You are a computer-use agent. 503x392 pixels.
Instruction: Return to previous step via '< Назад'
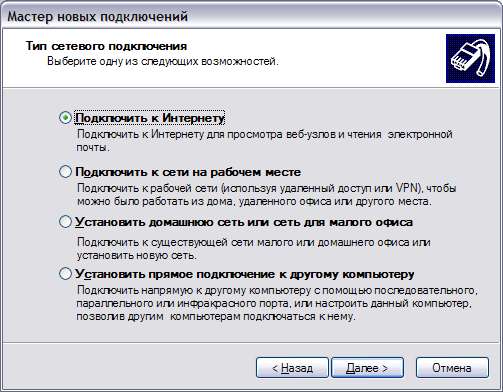tap(292, 368)
